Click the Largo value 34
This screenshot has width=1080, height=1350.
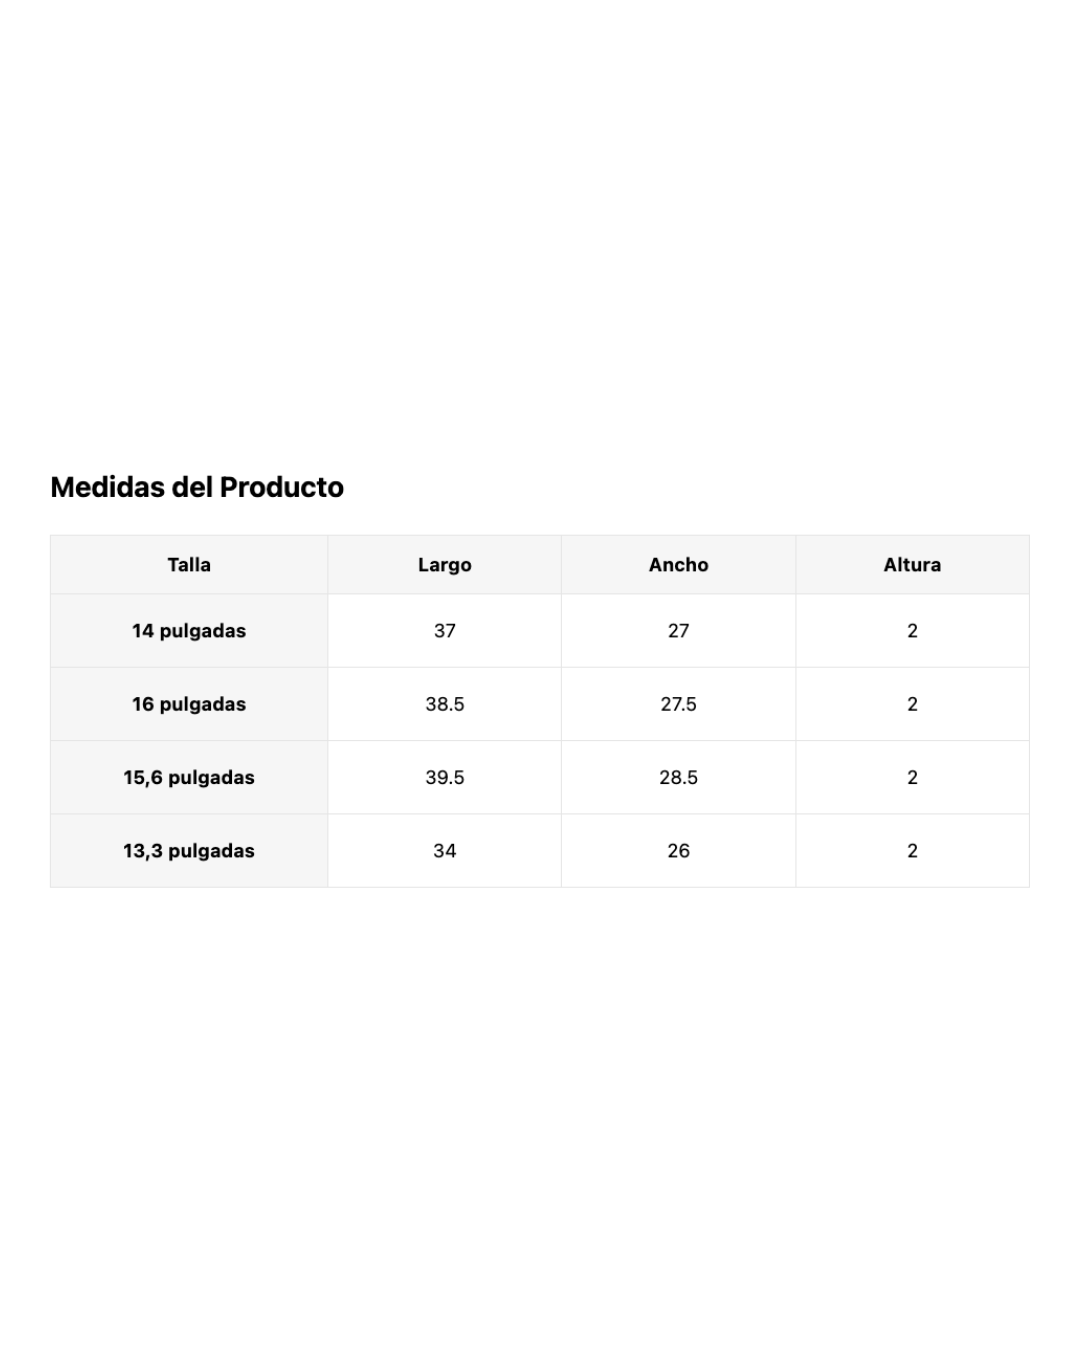click(445, 851)
